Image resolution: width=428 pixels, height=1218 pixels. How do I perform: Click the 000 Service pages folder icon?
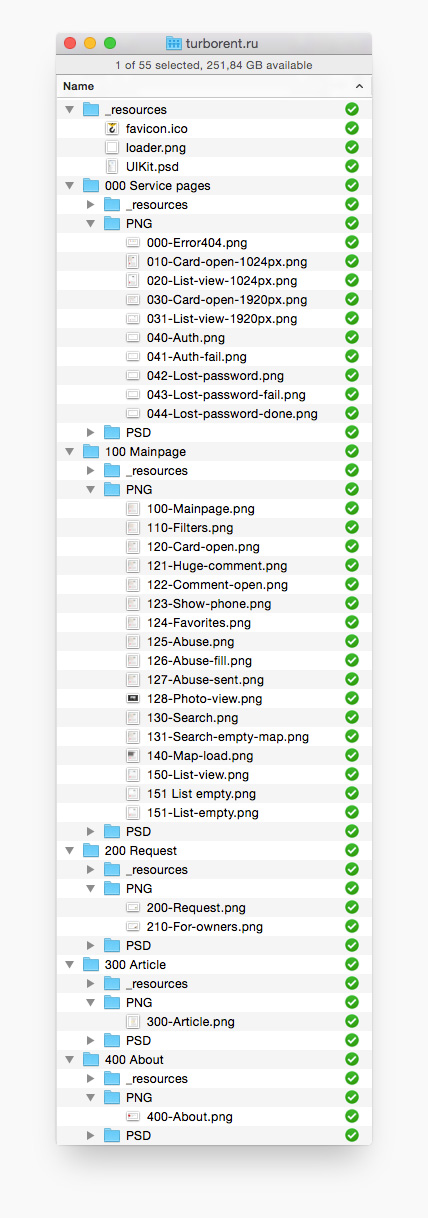coord(91,186)
